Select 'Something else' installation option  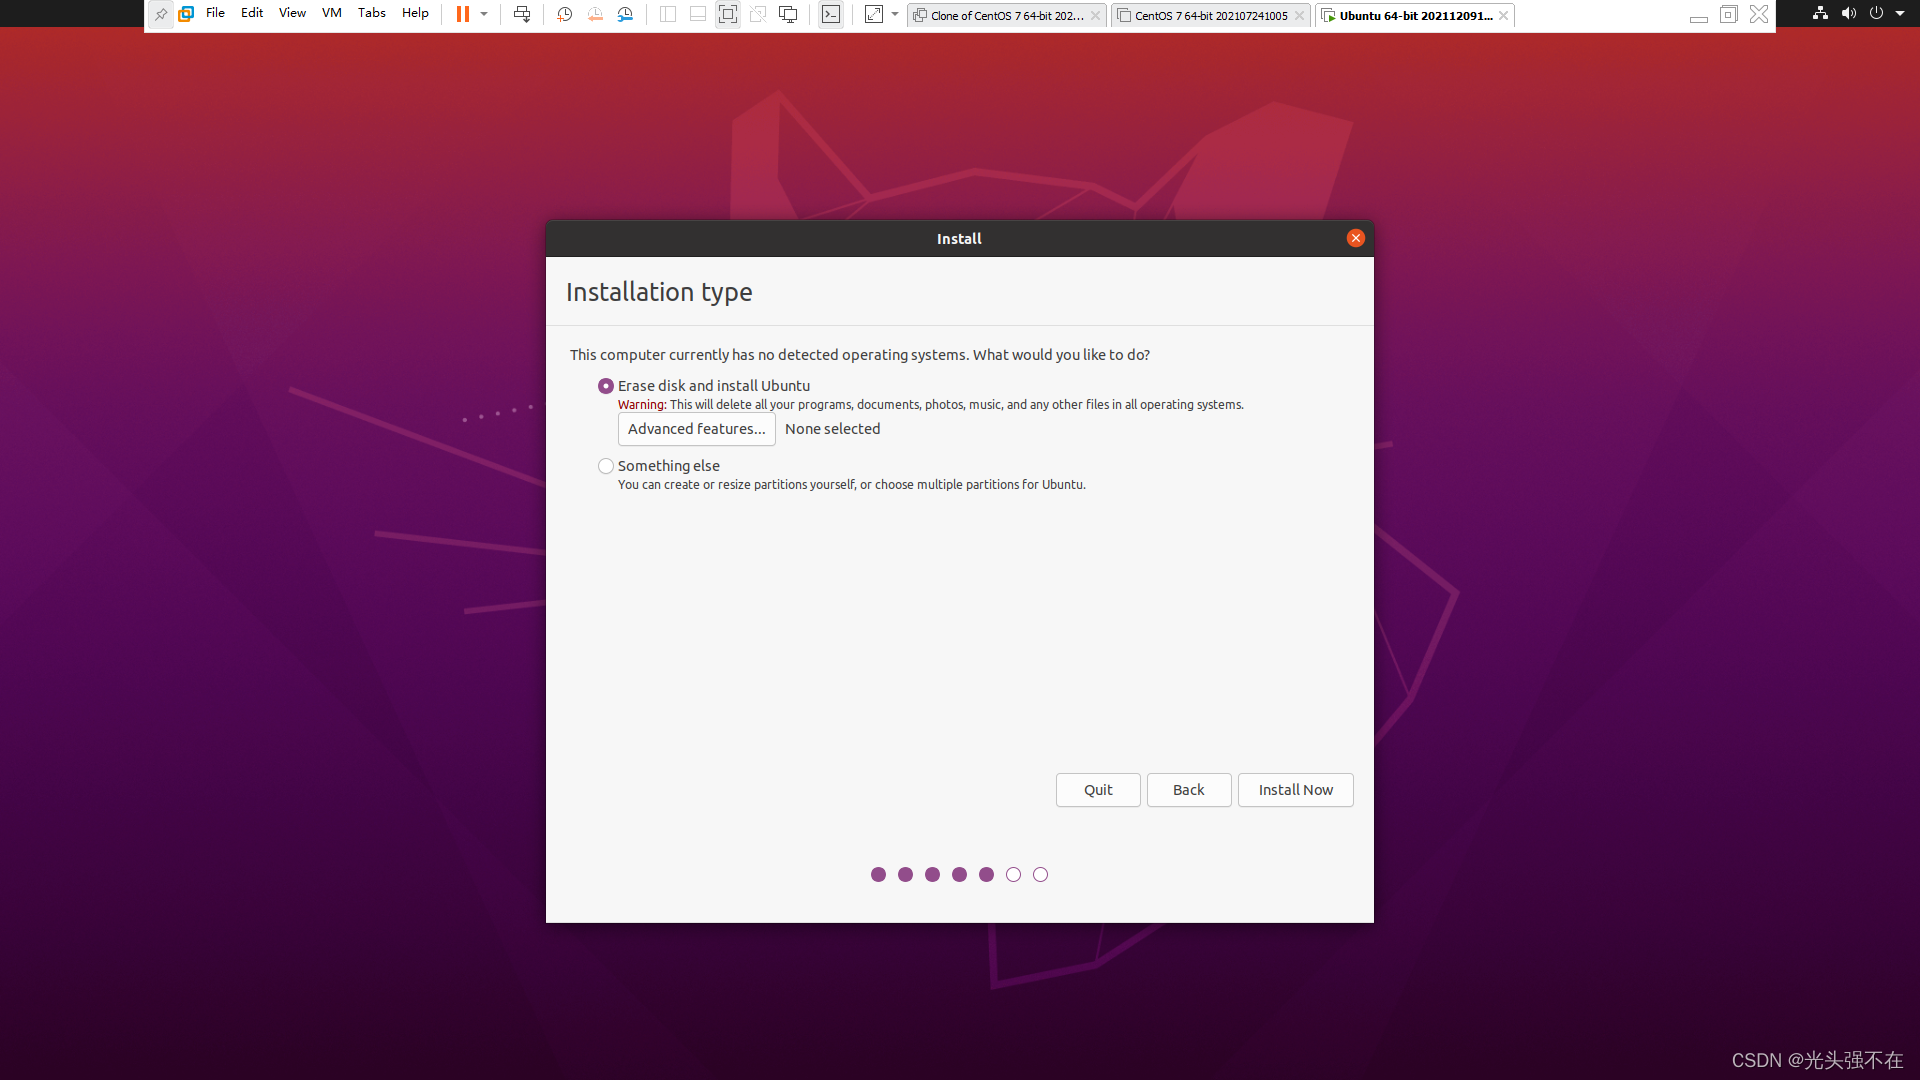605,465
